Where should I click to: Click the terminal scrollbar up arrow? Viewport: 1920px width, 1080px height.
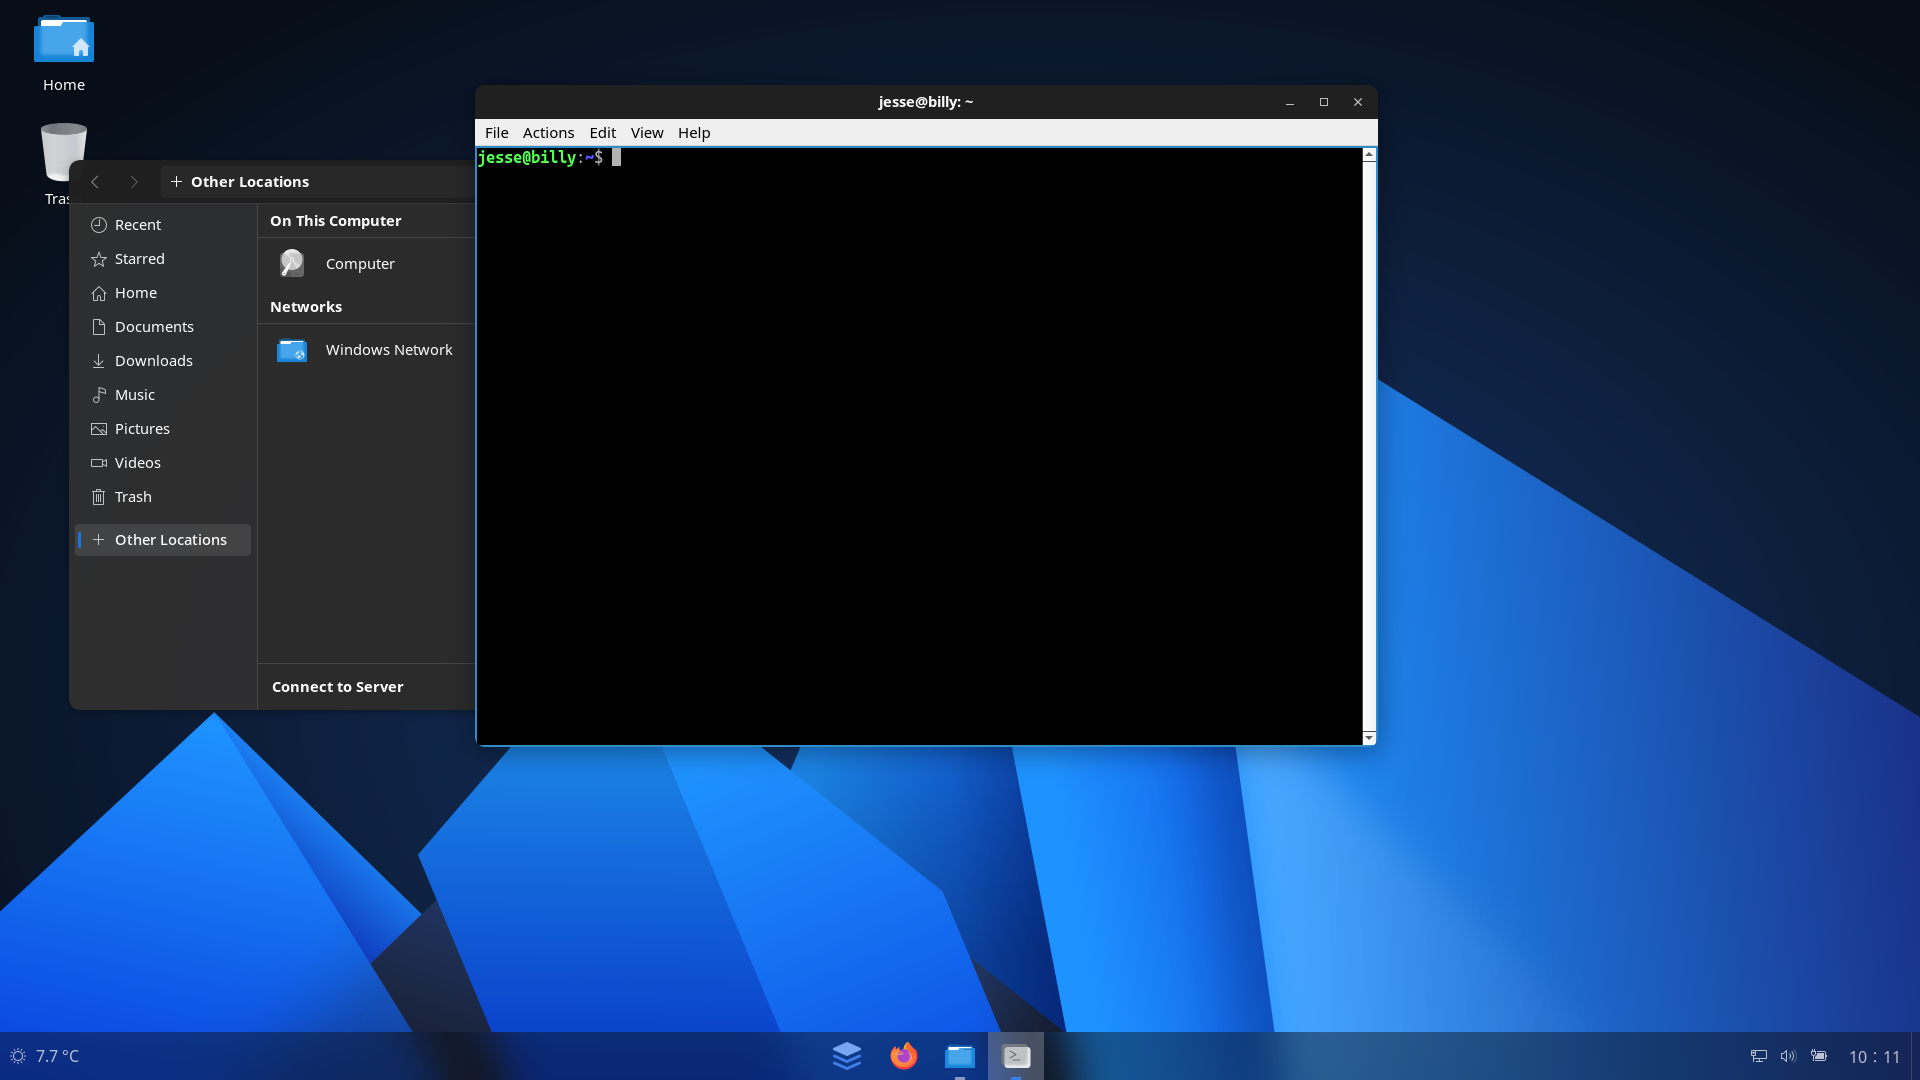tap(1369, 155)
